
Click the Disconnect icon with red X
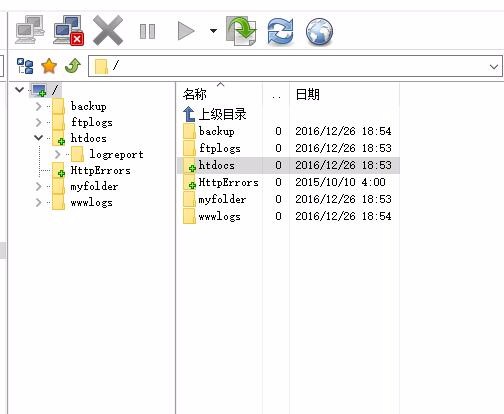pos(68,30)
